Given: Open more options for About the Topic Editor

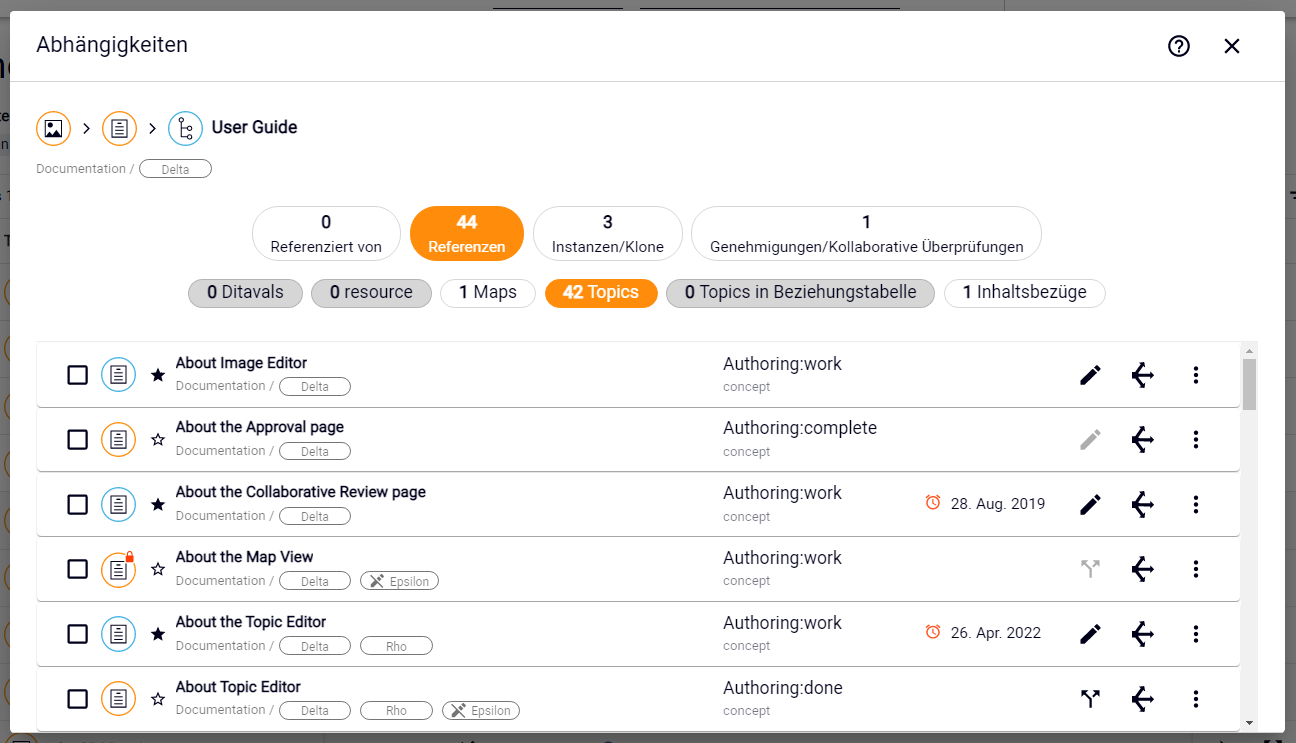Looking at the screenshot, I should pyautogui.click(x=1196, y=634).
